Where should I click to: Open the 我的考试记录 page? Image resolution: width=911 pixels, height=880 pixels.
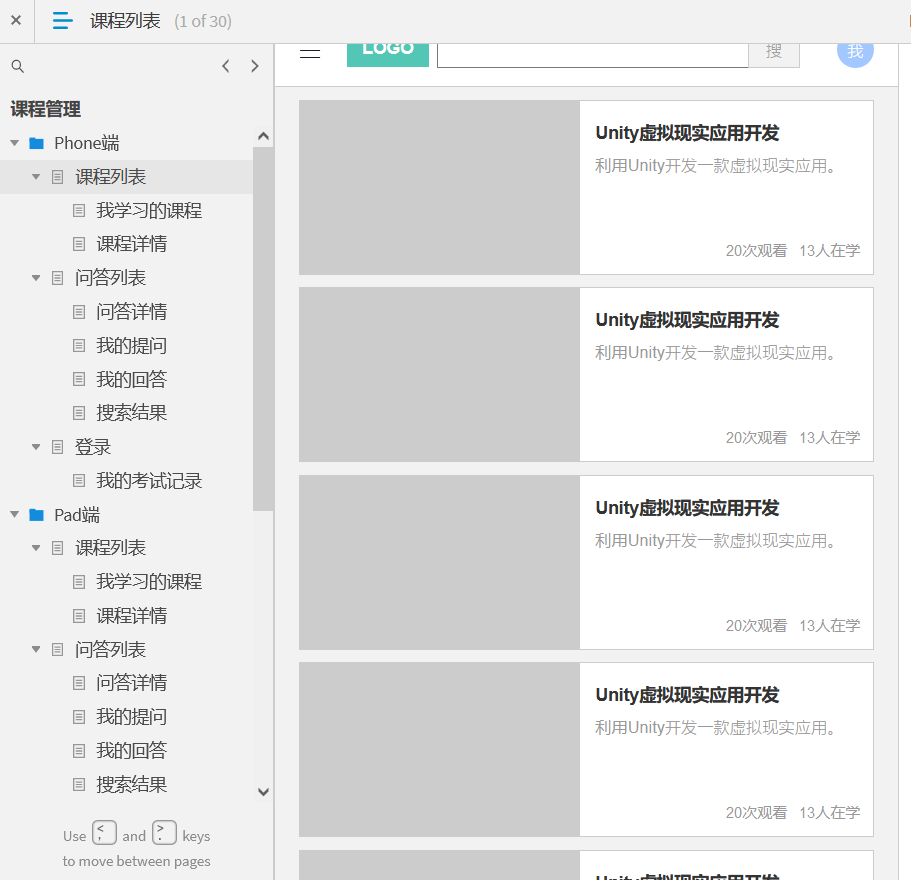point(149,481)
